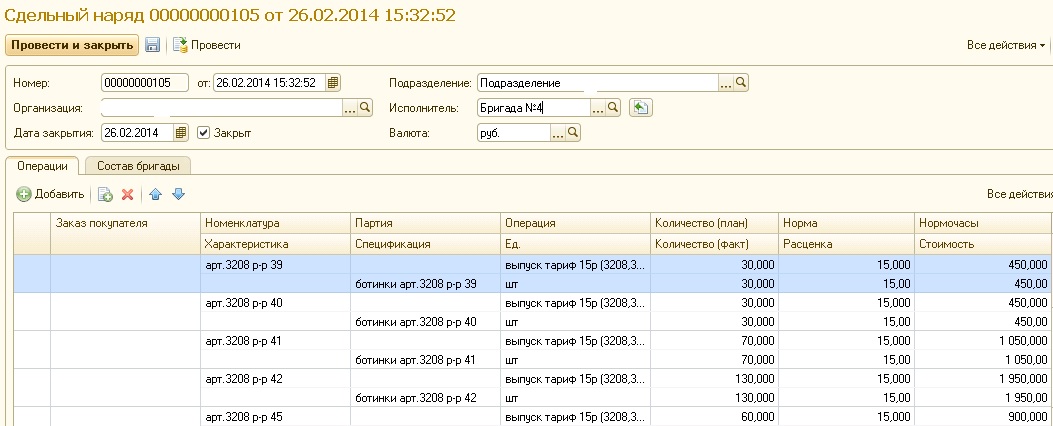
Task: Open calendar picker next to document date
Action: (x=333, y=82)
